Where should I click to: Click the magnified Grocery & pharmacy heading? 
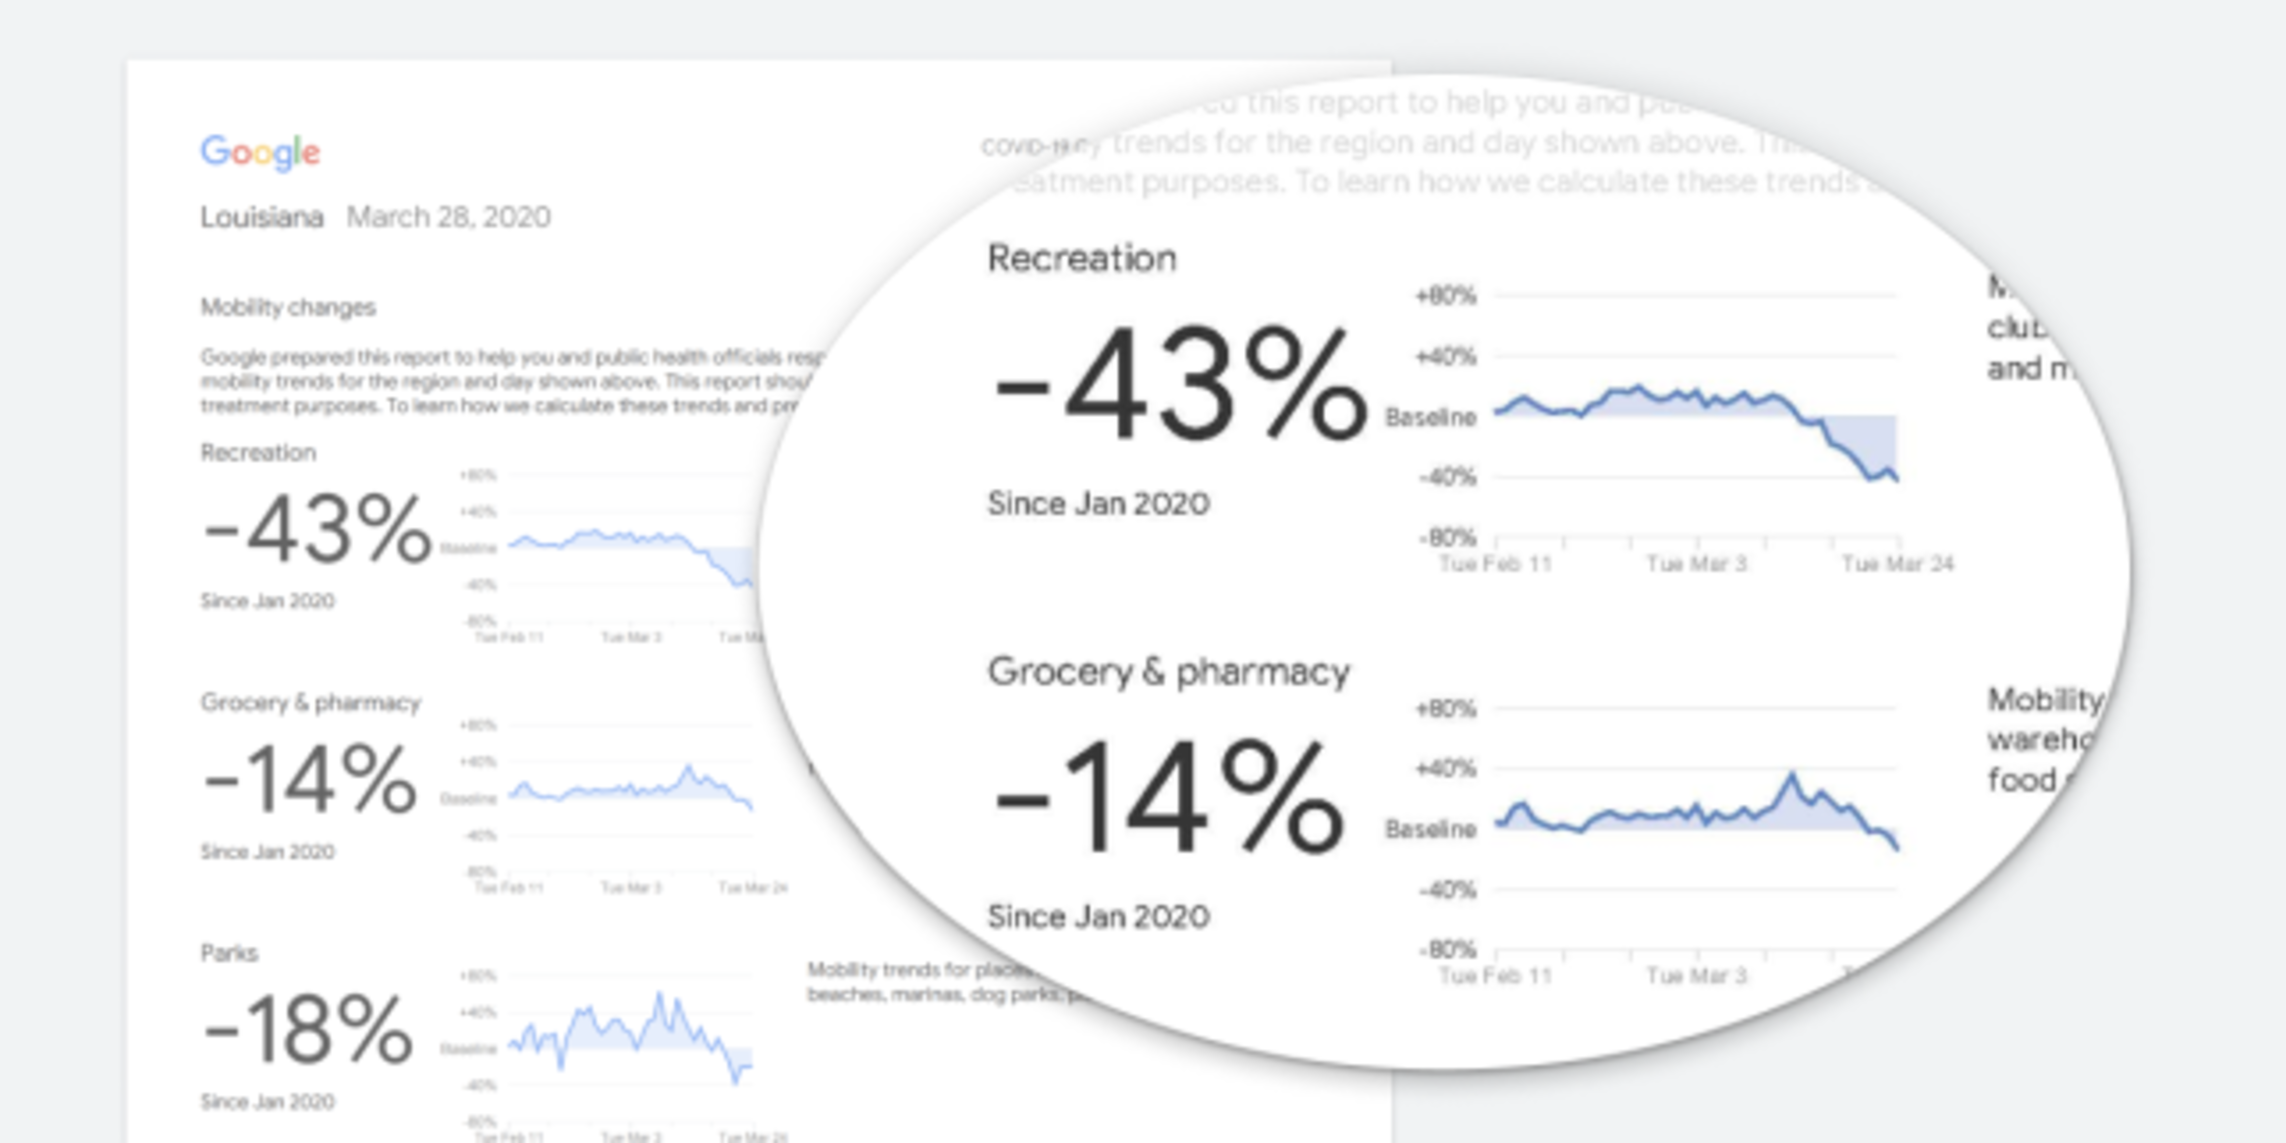1168,672
